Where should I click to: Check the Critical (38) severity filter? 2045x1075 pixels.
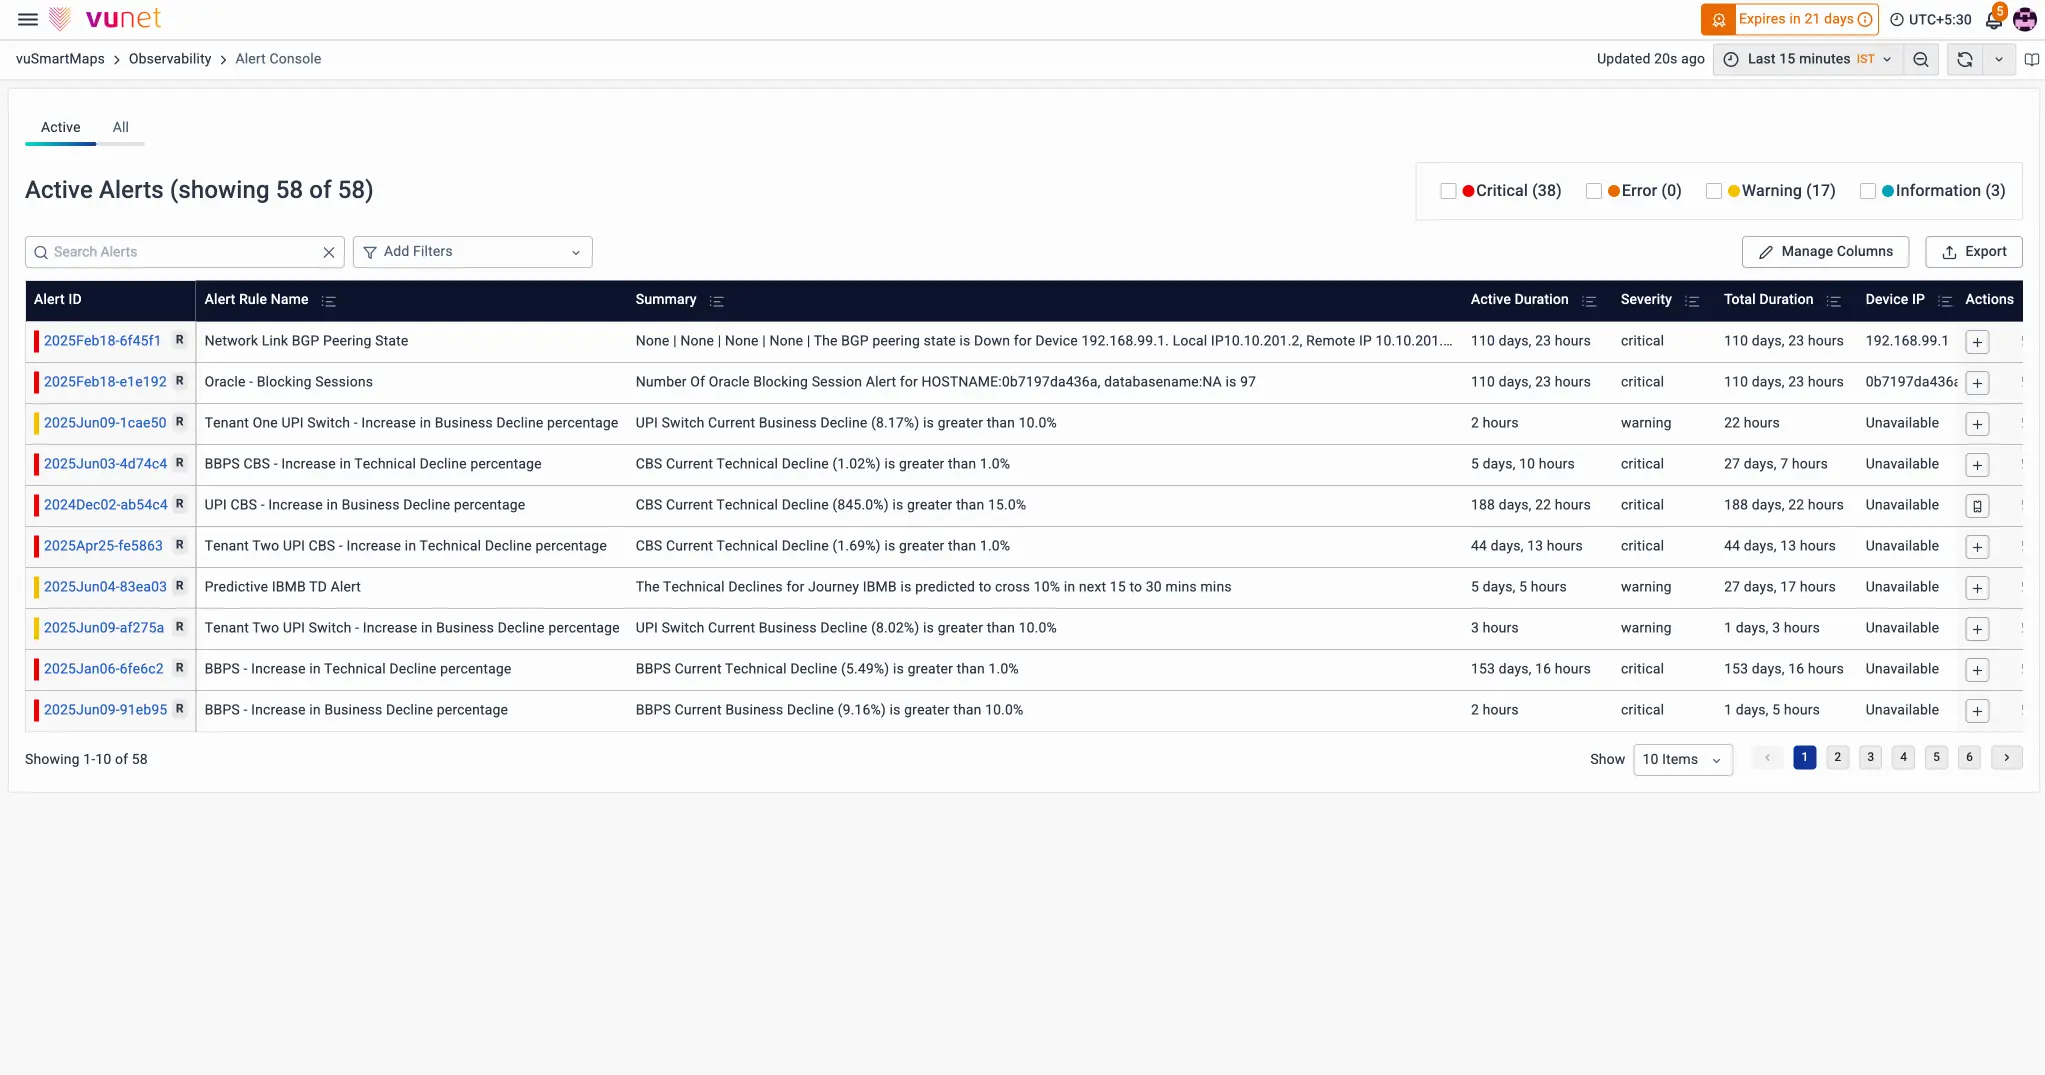point(1447,191)
